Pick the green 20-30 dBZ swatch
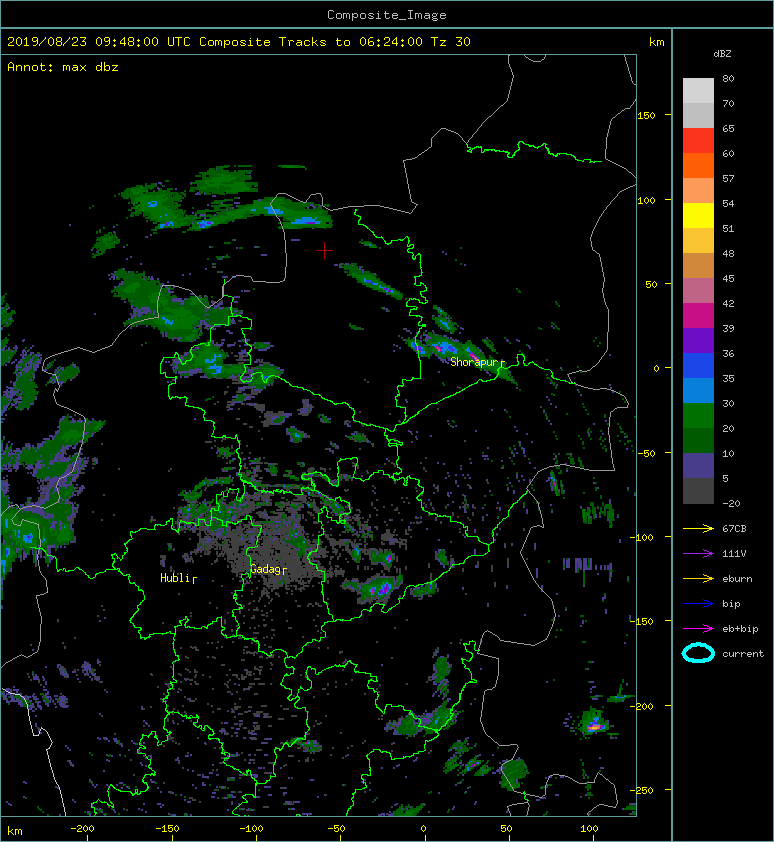This screenshot has width=774, height=842. coord(698,416)
